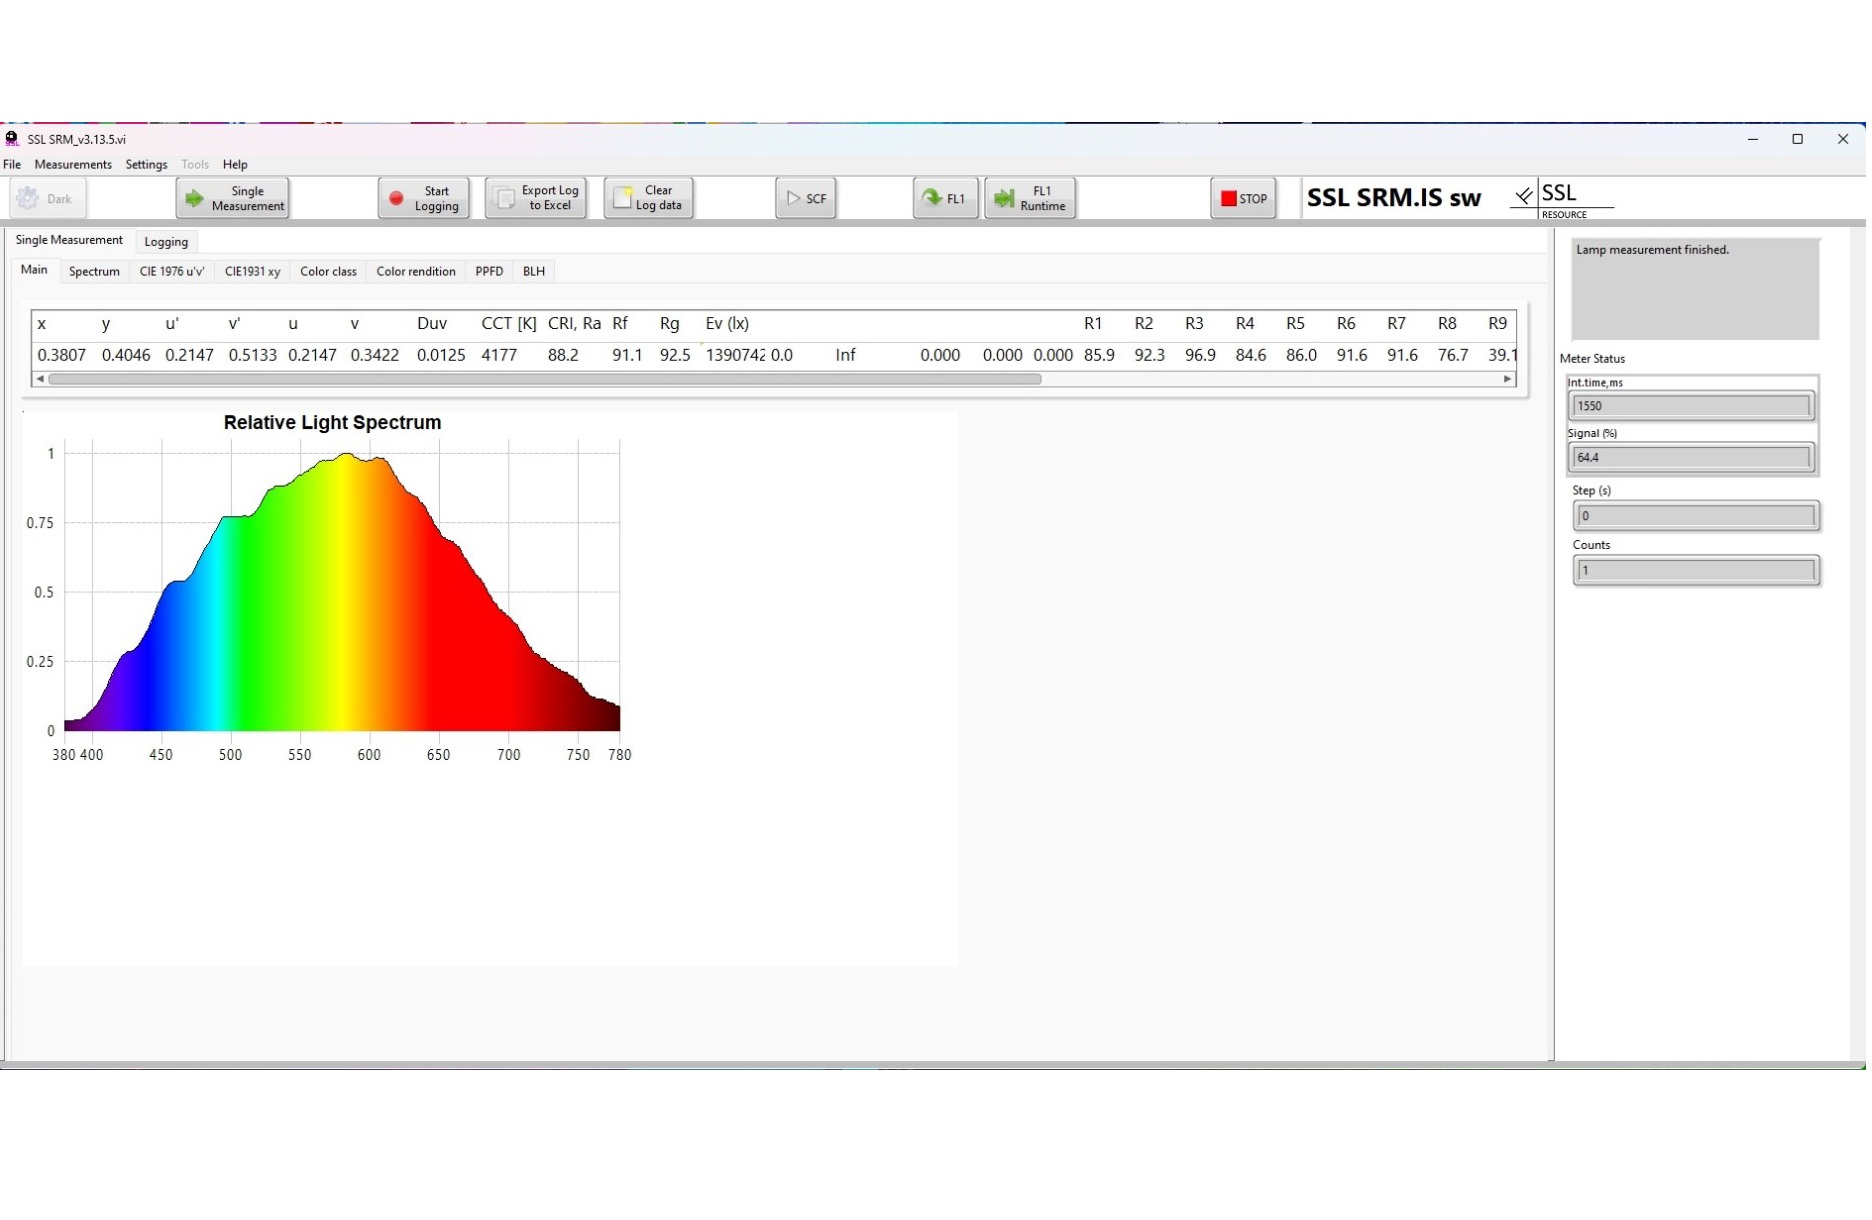Image resolution: width=1872 pixels, height=1220 pixels.
Task: Click the FL1 toolbar button
Action: [x=946, y=199]
